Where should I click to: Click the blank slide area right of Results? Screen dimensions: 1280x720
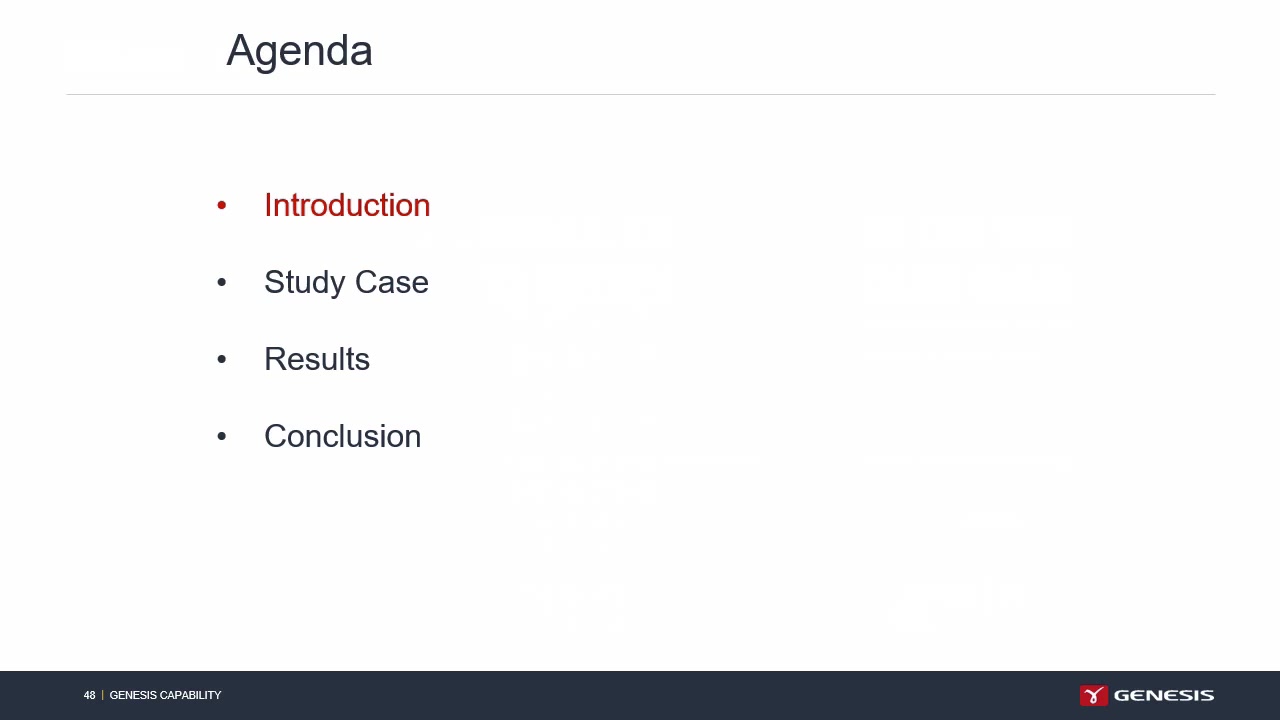[800, 359]
